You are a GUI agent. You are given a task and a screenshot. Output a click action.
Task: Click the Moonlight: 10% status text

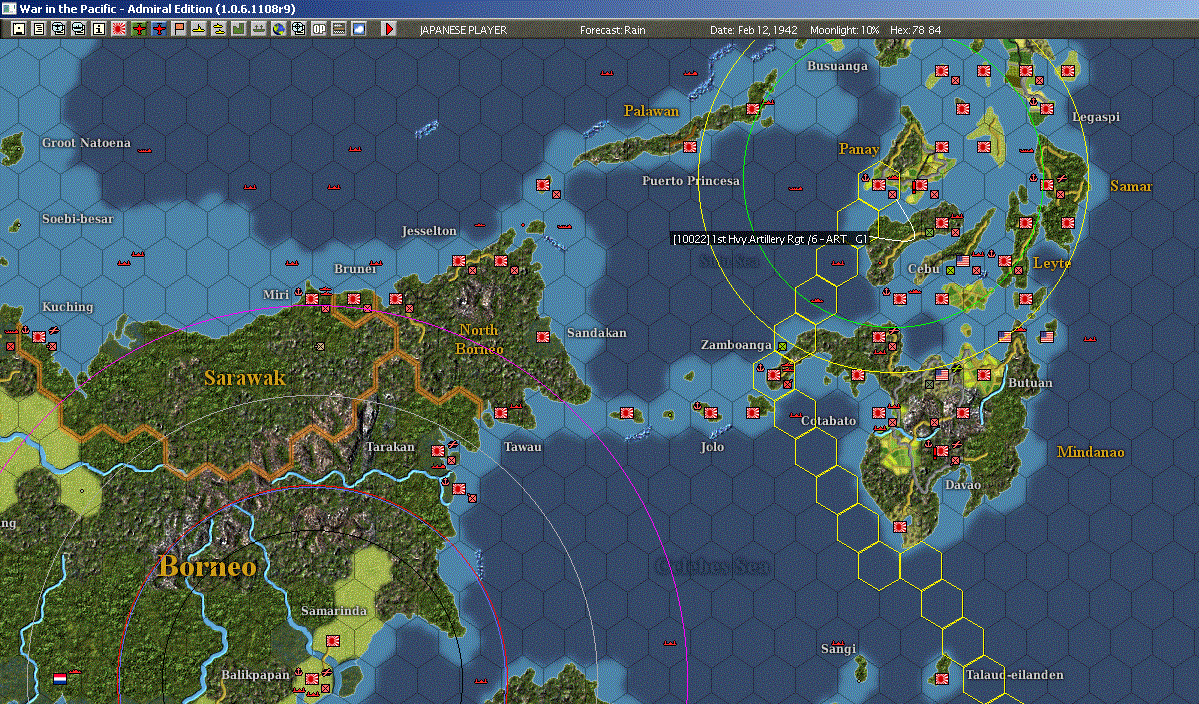coord(844,30)
